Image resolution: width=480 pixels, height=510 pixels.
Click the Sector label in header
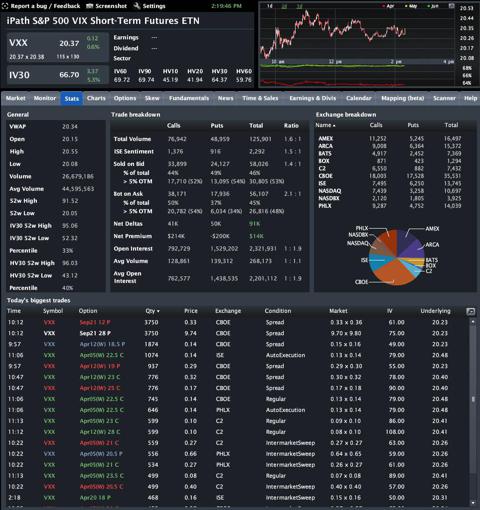tap(122, 58)
